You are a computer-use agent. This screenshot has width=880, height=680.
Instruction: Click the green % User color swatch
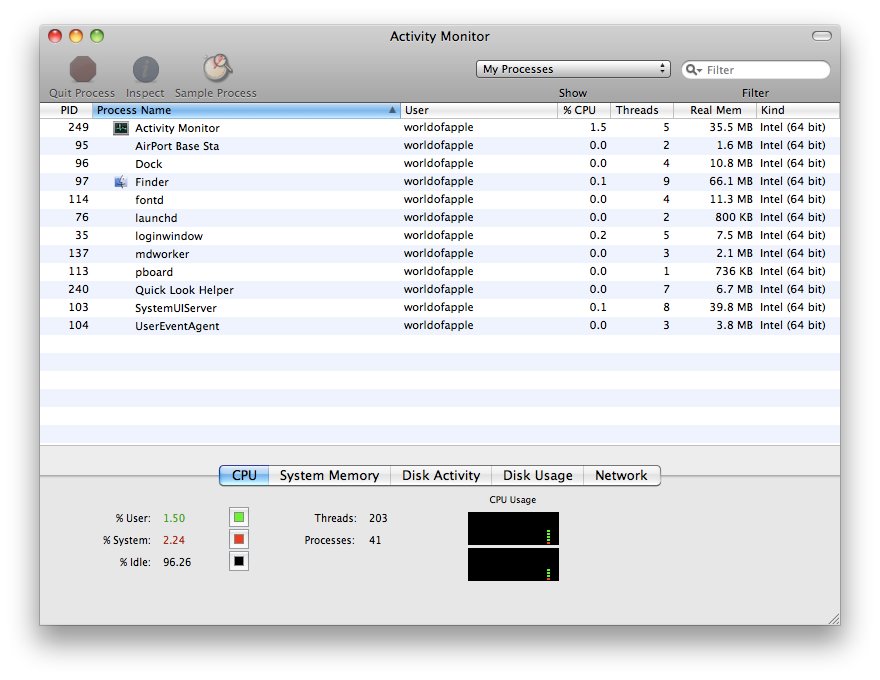239,517
